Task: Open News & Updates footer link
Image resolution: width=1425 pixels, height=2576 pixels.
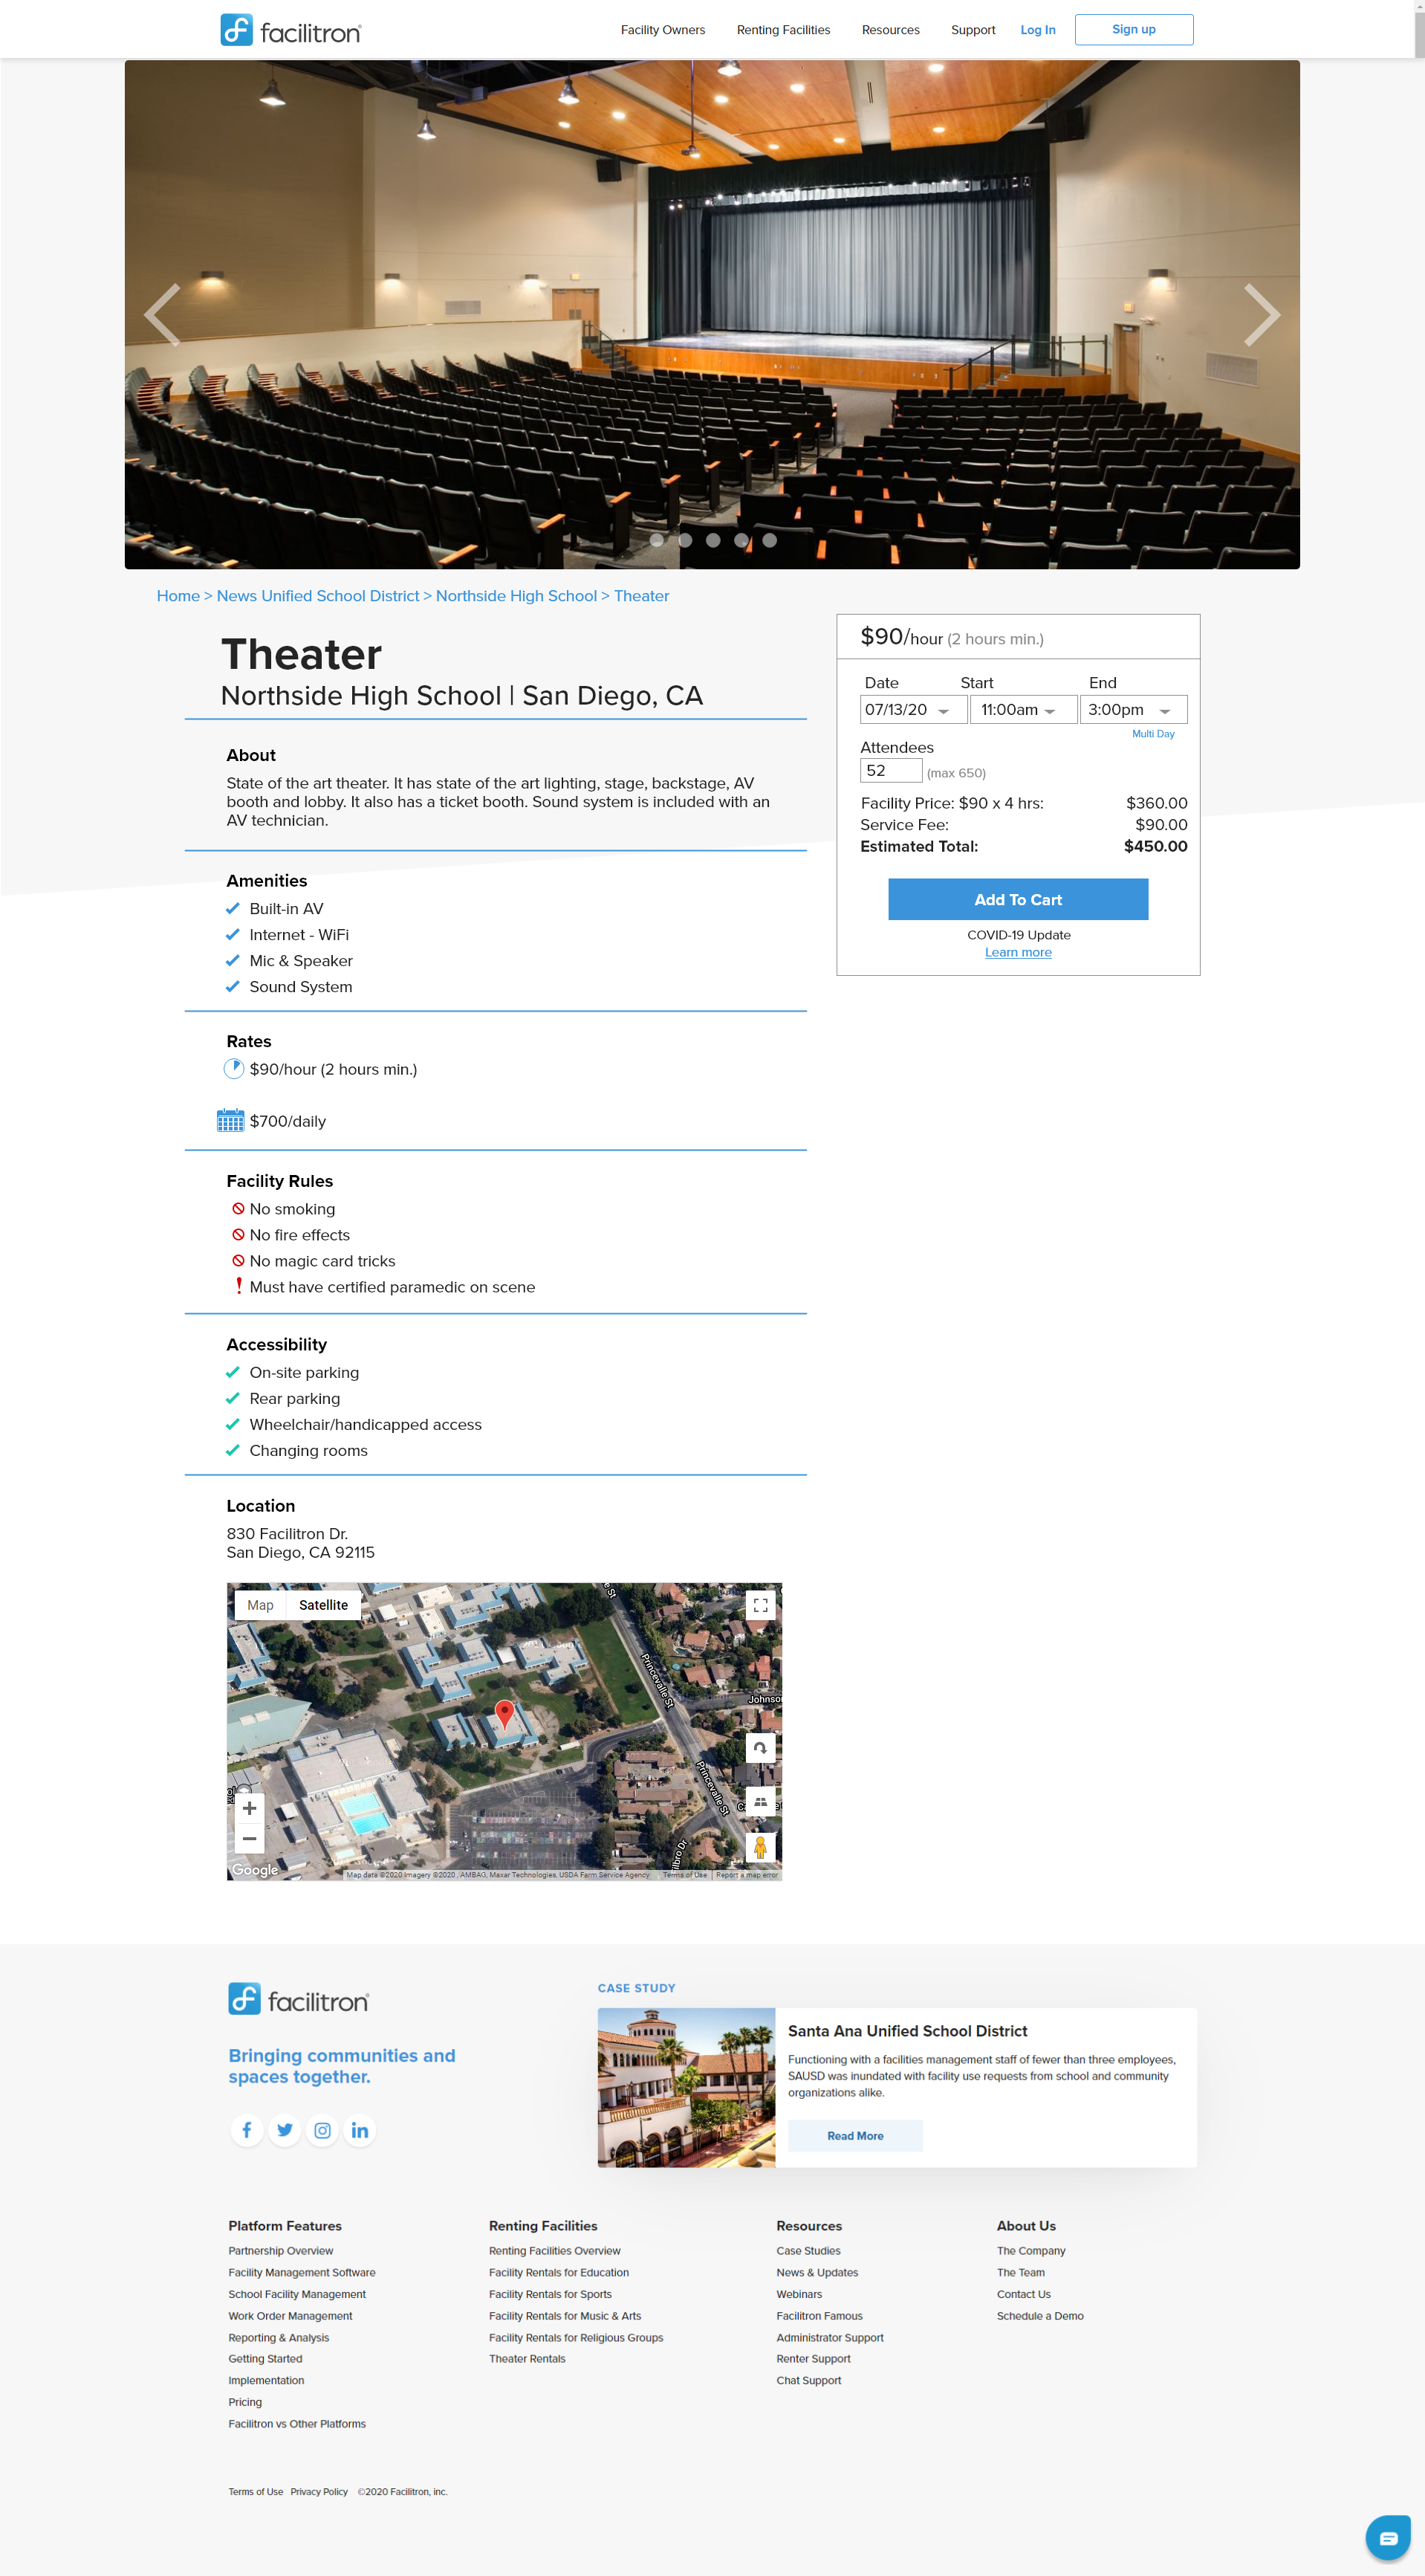Action: pos(817,2273)
